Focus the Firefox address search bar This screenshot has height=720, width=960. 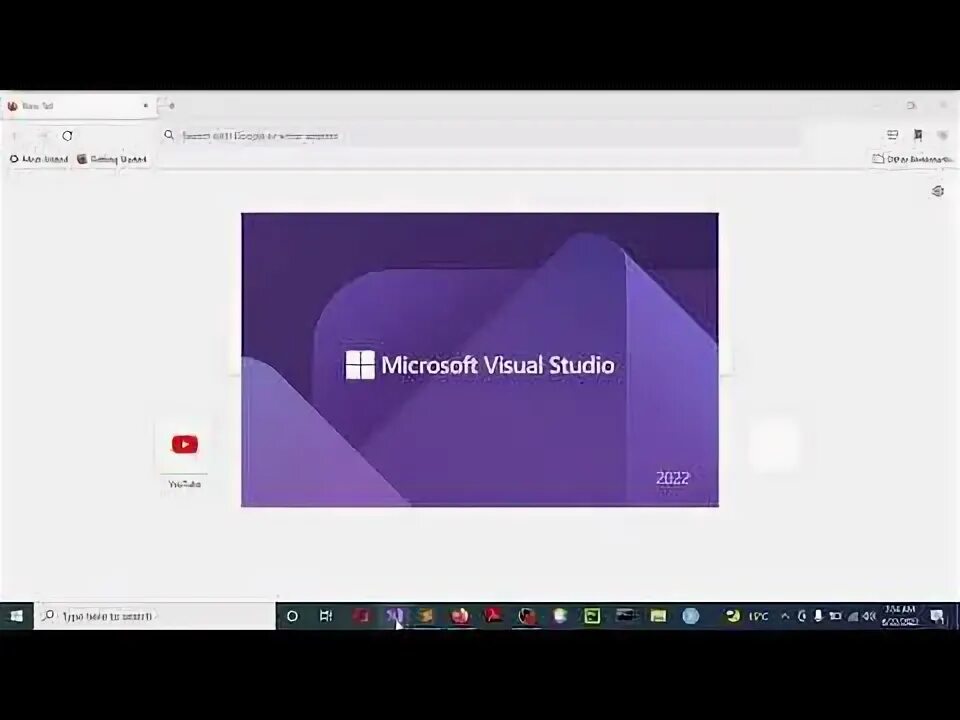click(x=479, y=135)
